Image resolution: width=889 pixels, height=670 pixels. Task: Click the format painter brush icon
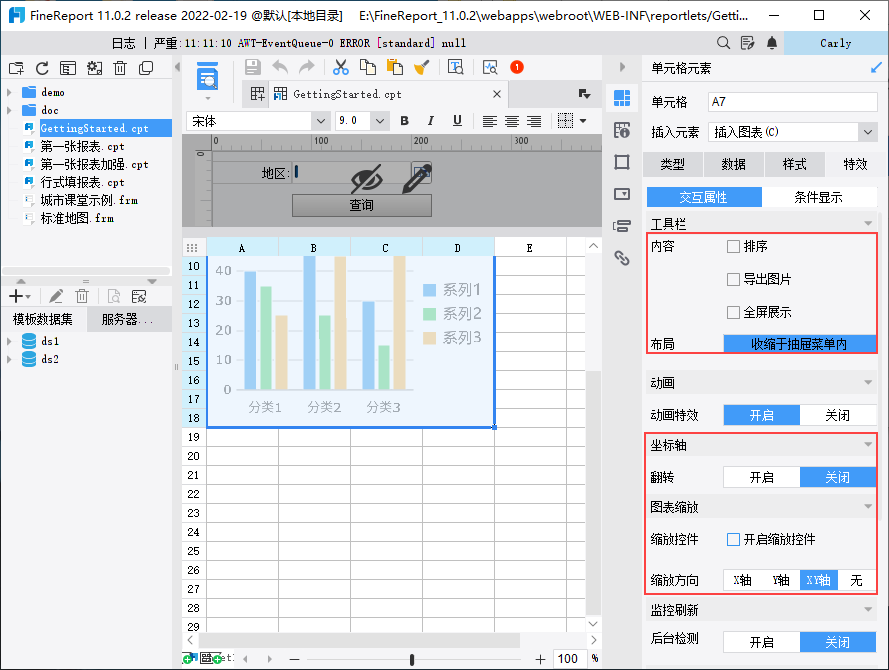coord(422,67)
